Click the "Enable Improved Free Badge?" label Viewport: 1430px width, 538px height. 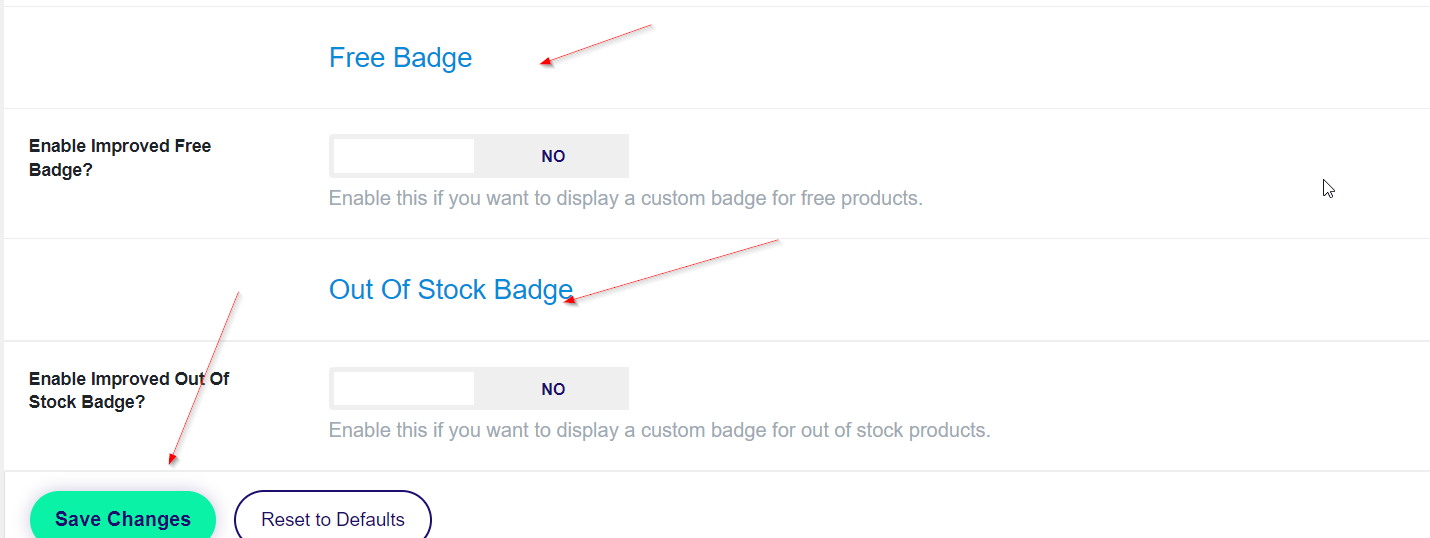(x=120, y=158)
